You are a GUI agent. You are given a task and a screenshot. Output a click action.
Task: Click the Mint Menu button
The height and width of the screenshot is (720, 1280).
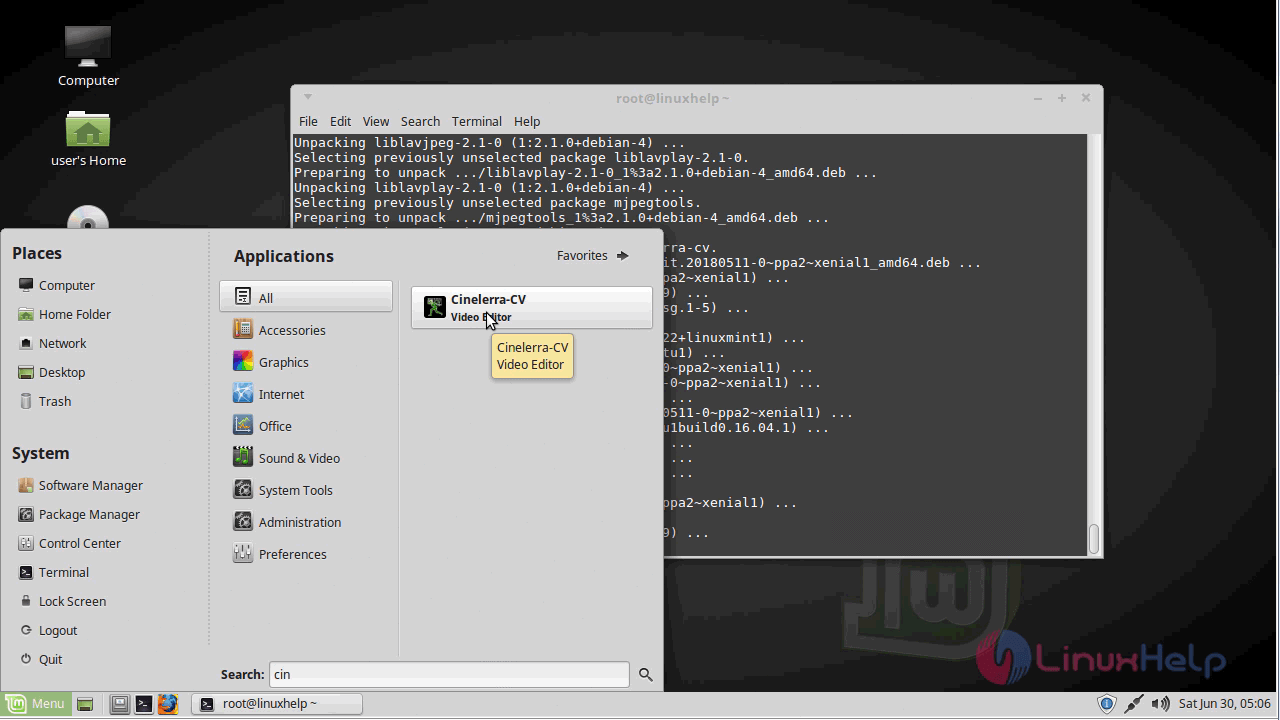pos(36,704)
